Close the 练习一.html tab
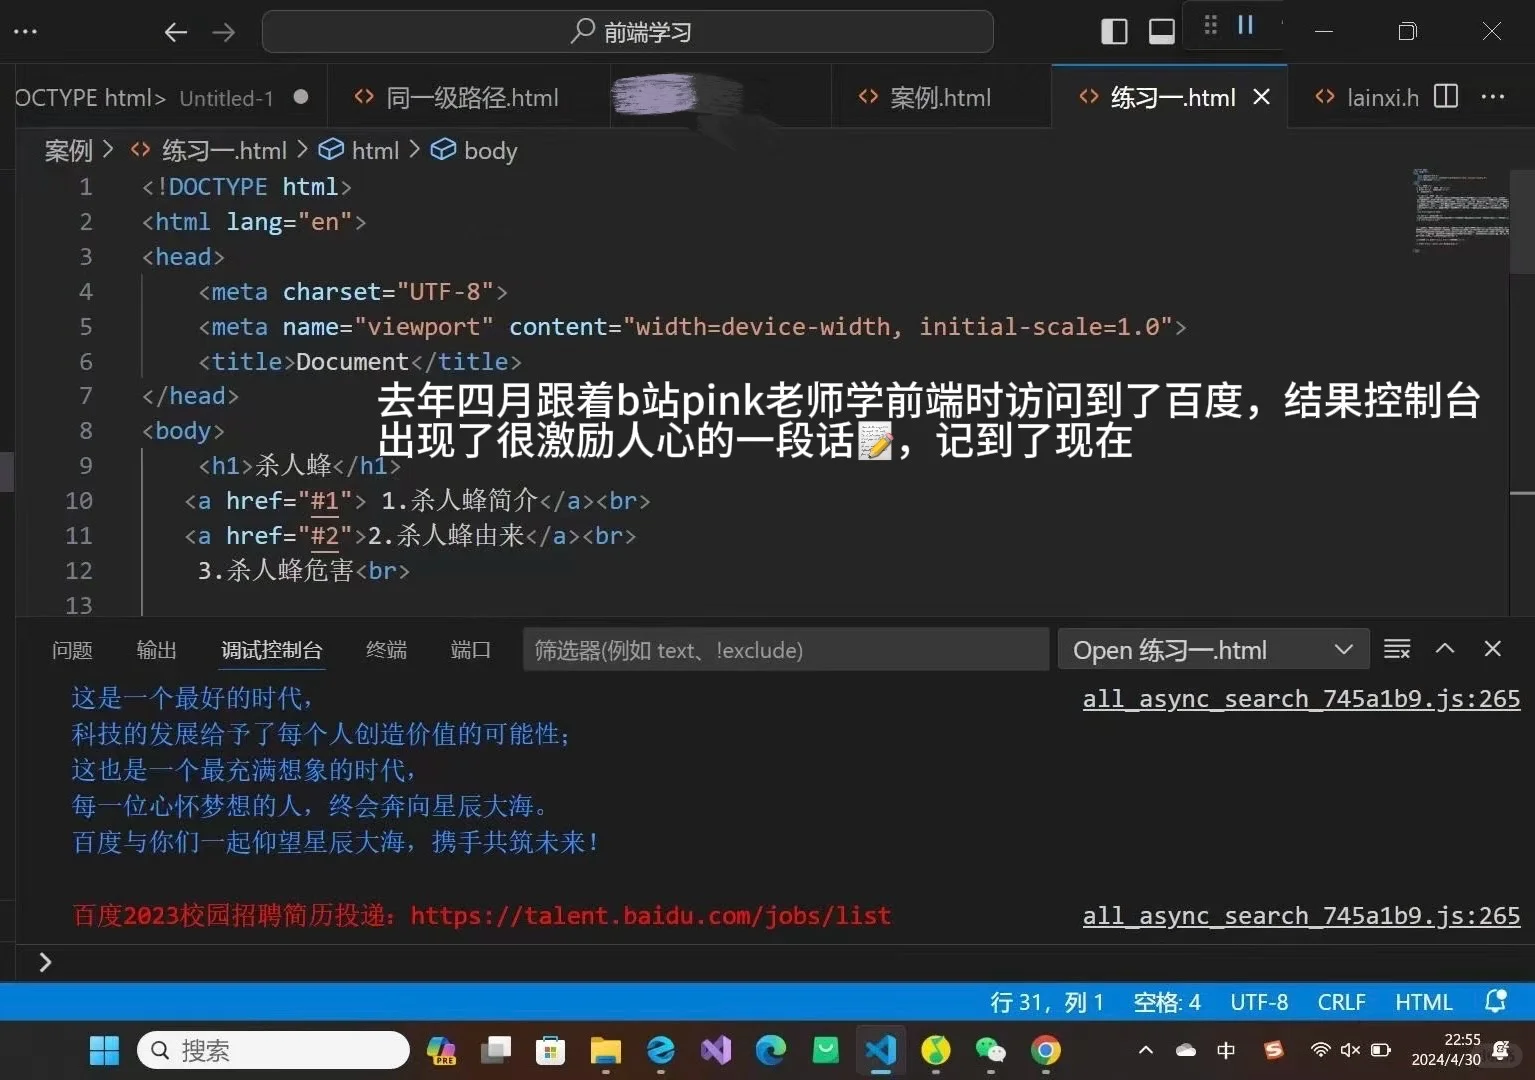 (x=1262, y=97)
